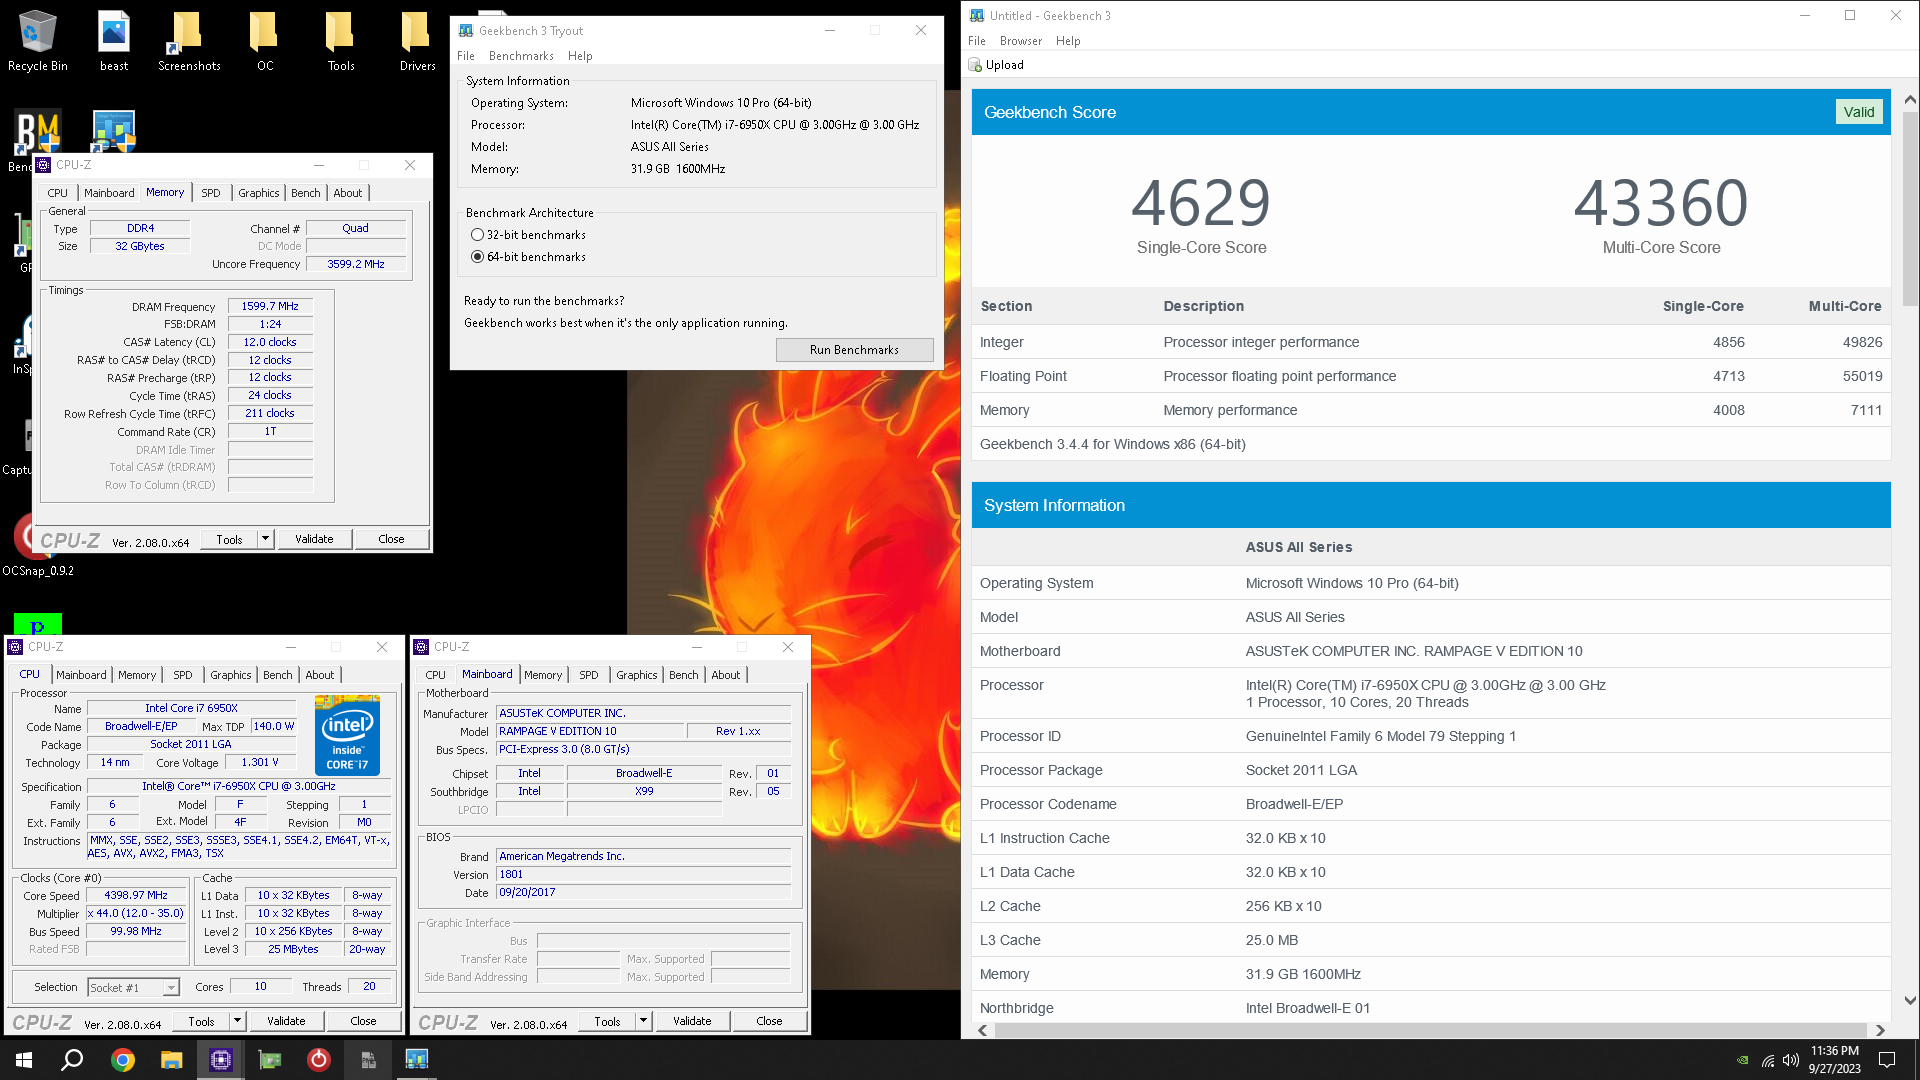
Task: Open the Browser menu in Geekbench 3
Action: [x=1020, y=41]
